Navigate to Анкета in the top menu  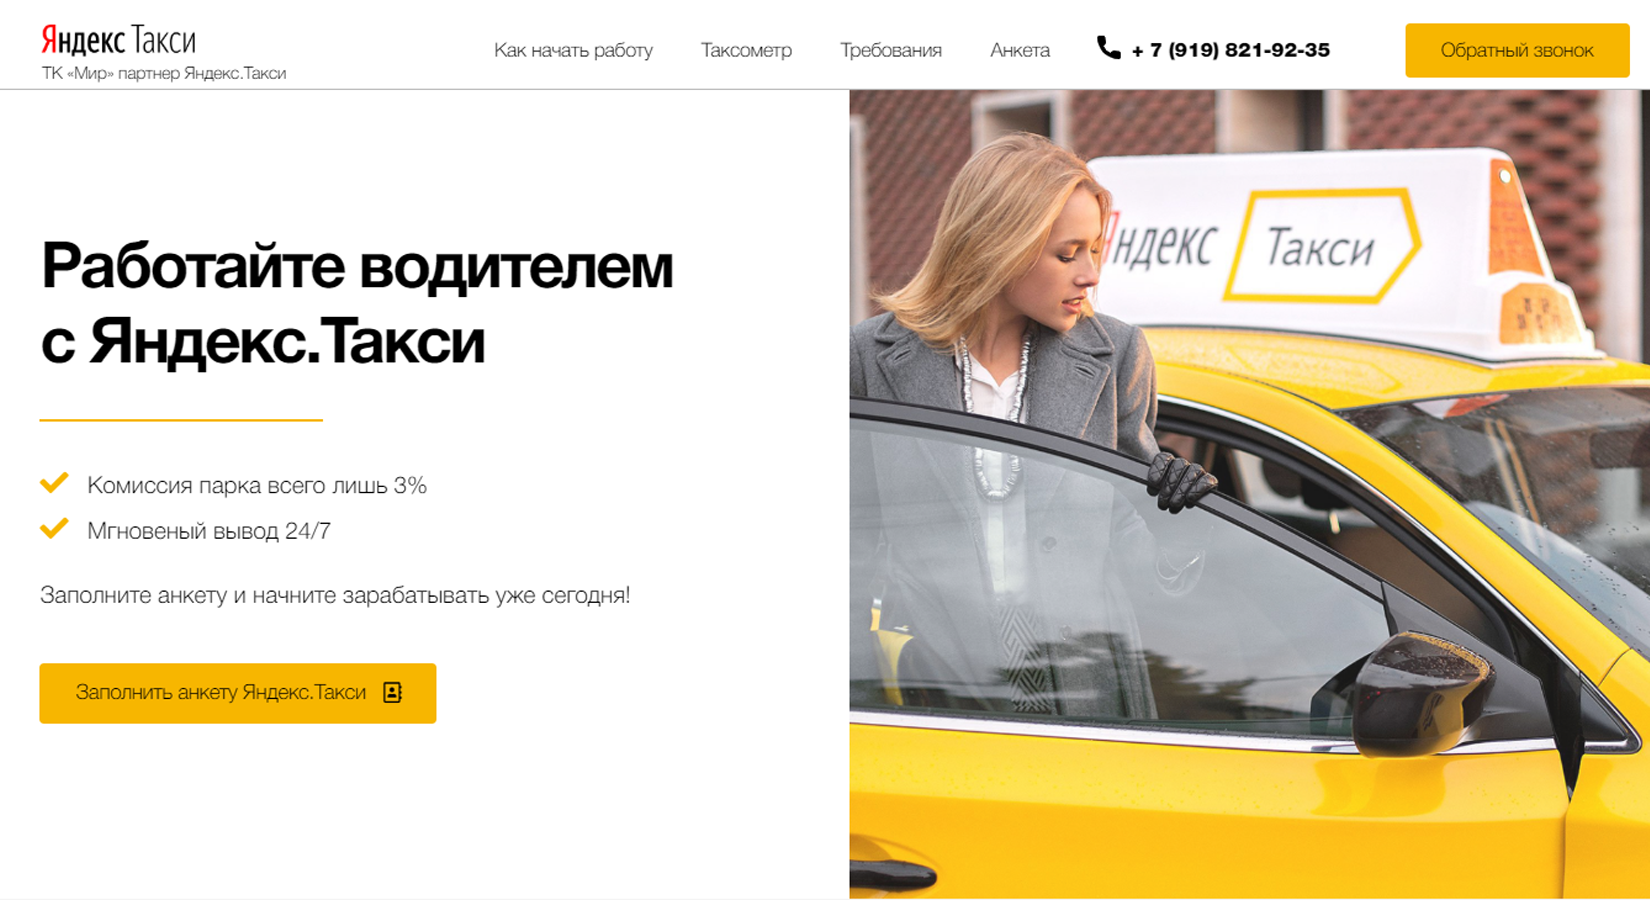pos(1020,50)
